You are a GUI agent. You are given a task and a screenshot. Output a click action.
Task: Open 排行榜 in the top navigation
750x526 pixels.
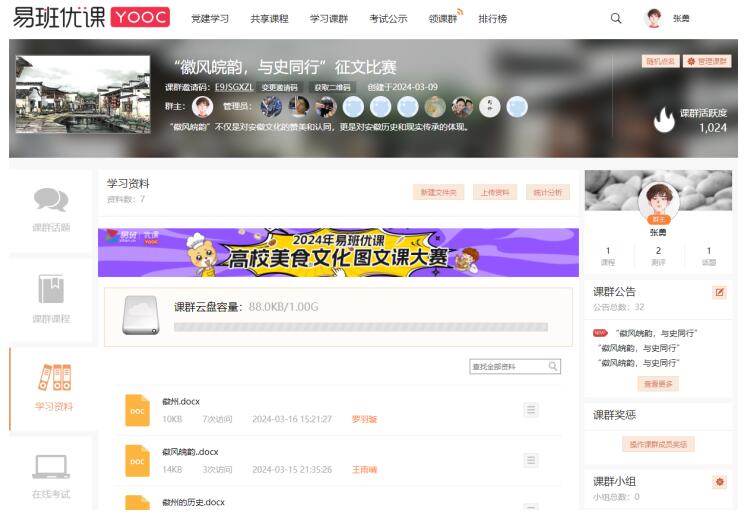click(x=492, y=19)
